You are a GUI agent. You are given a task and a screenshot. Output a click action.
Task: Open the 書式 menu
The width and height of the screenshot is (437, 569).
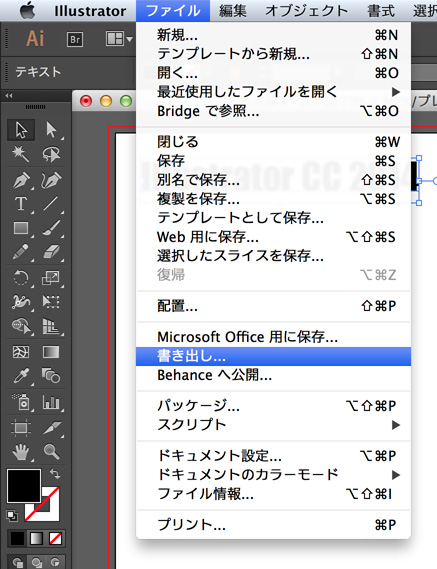coord(381,11)
